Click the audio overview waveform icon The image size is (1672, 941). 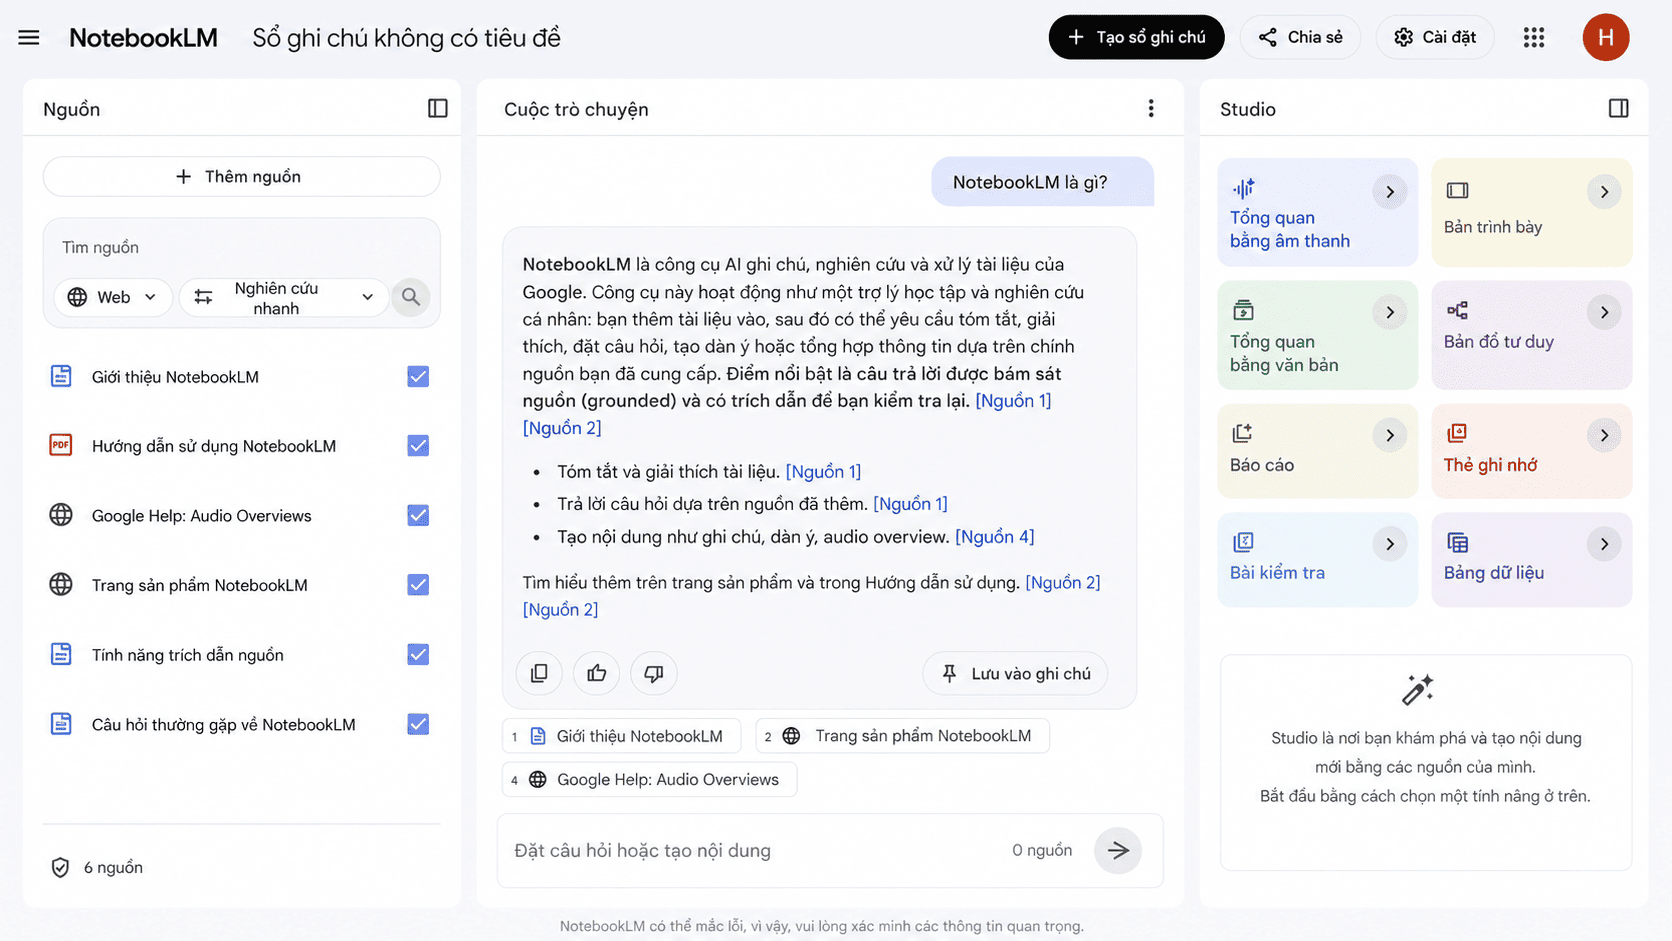(x=1243, y=189)
